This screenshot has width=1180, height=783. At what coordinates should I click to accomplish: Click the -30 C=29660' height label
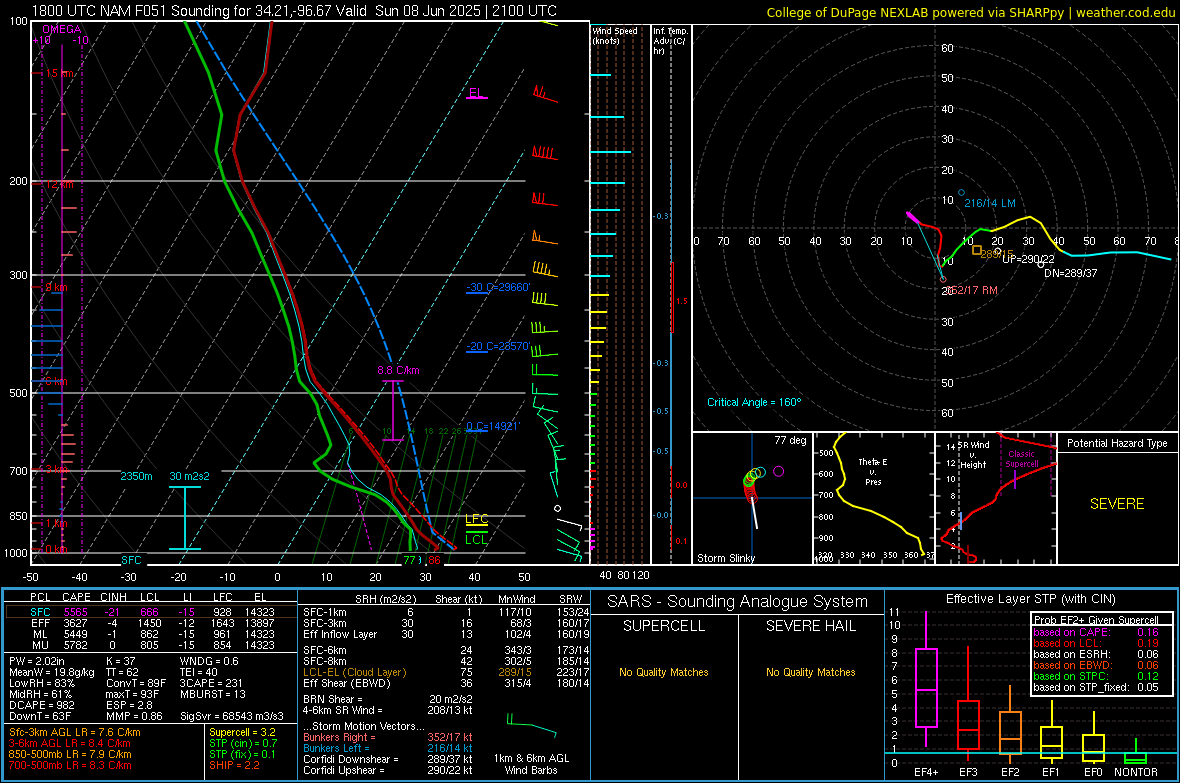click(x=497, y=287)
